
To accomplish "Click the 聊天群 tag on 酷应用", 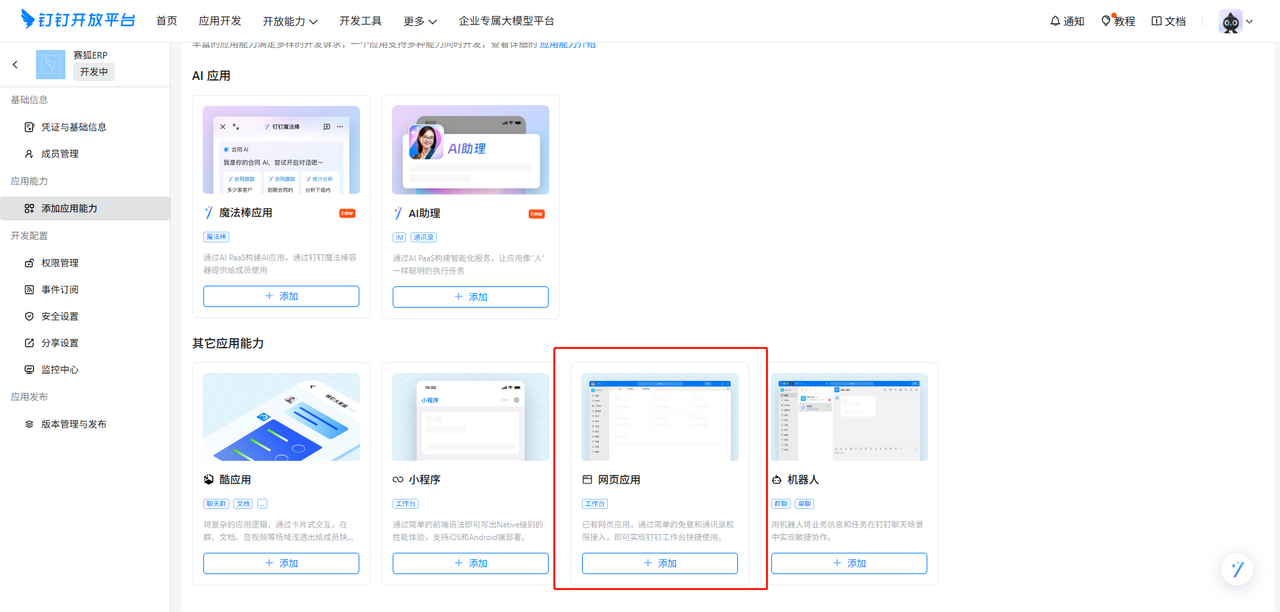I will pos(216,504).
